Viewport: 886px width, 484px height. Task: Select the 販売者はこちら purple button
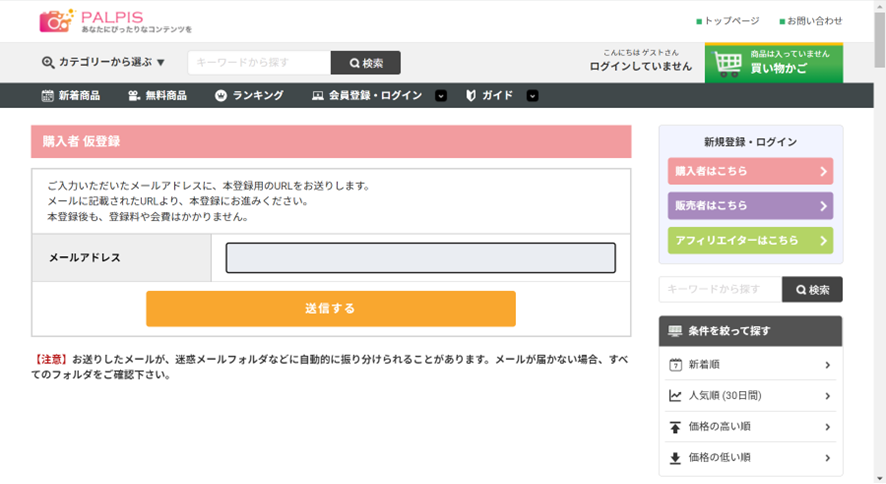click(x=750, y=206)
